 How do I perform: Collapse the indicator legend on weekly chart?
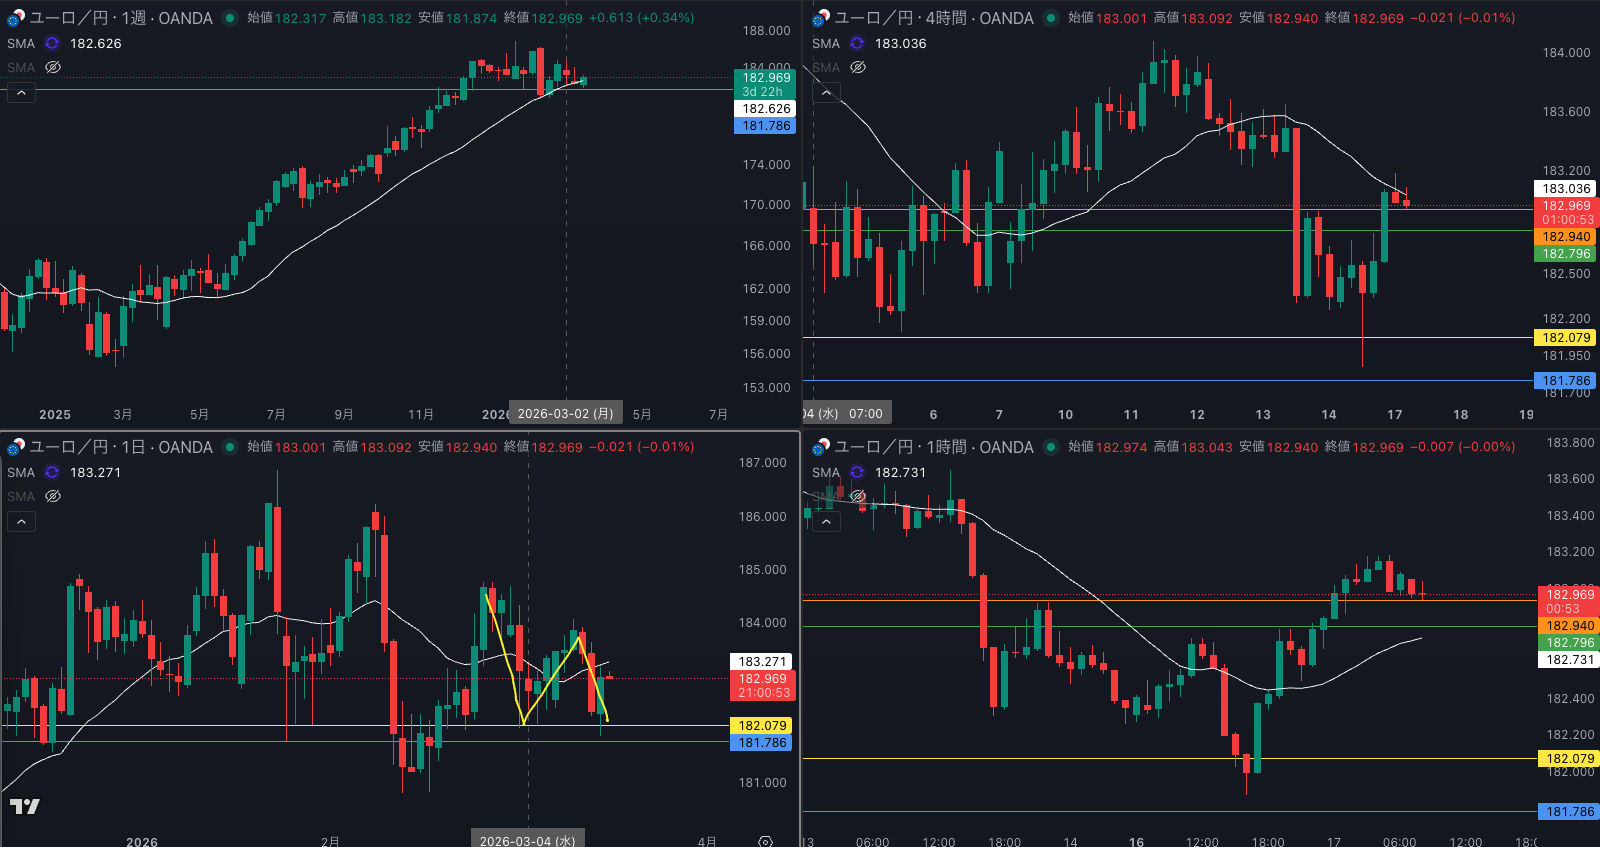[x=22, y=93]
